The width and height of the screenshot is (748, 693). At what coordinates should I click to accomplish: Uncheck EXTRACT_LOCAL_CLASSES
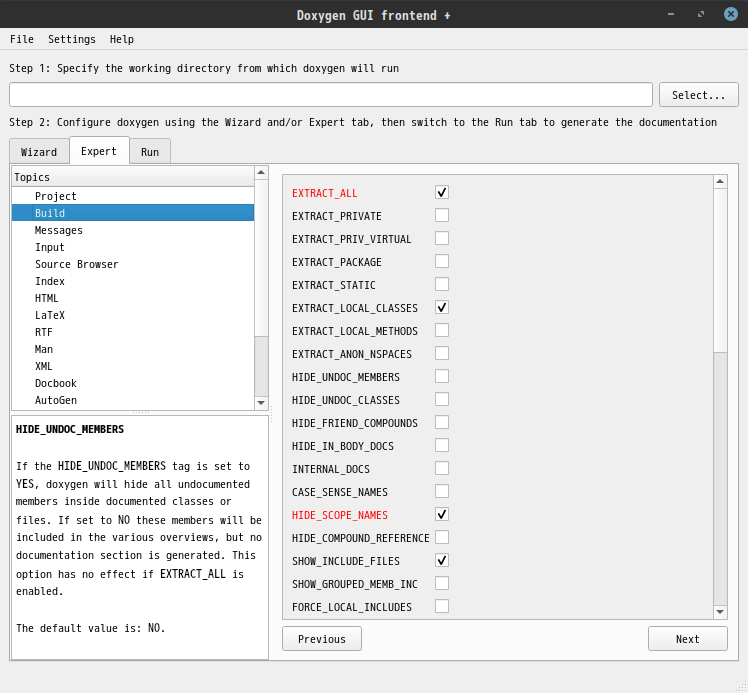[442, 307]
